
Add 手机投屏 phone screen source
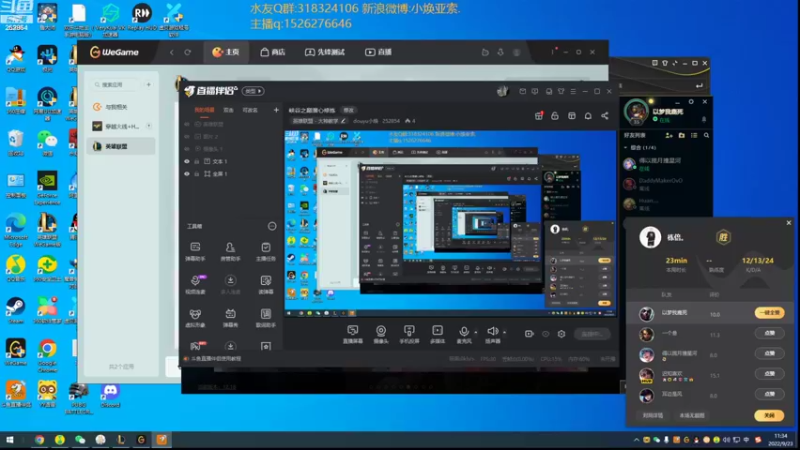point(409,335)
